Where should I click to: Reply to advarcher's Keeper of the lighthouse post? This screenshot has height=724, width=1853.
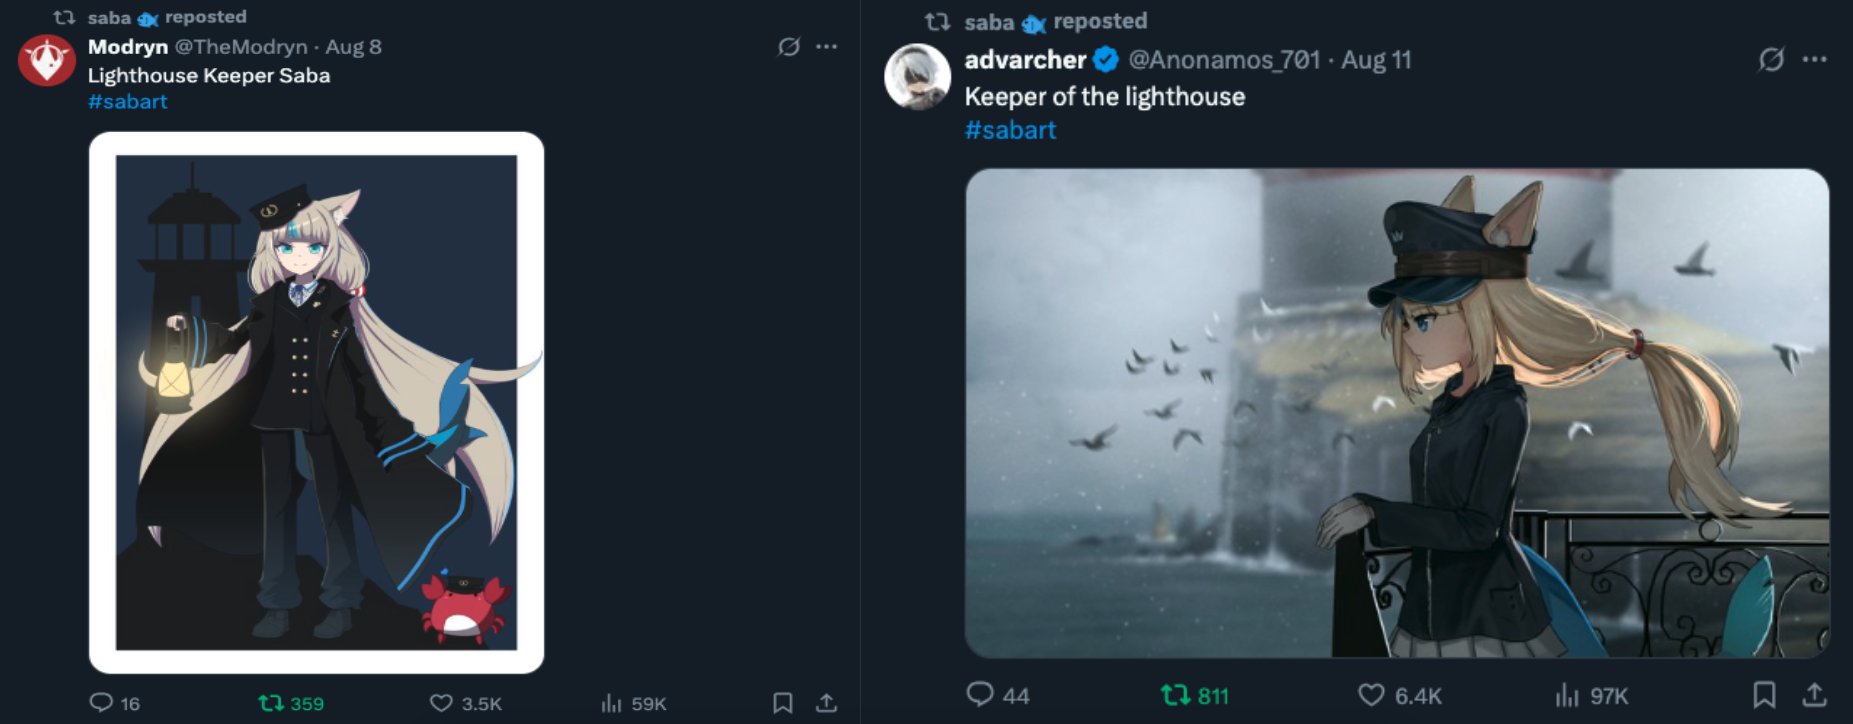point(980,694)
